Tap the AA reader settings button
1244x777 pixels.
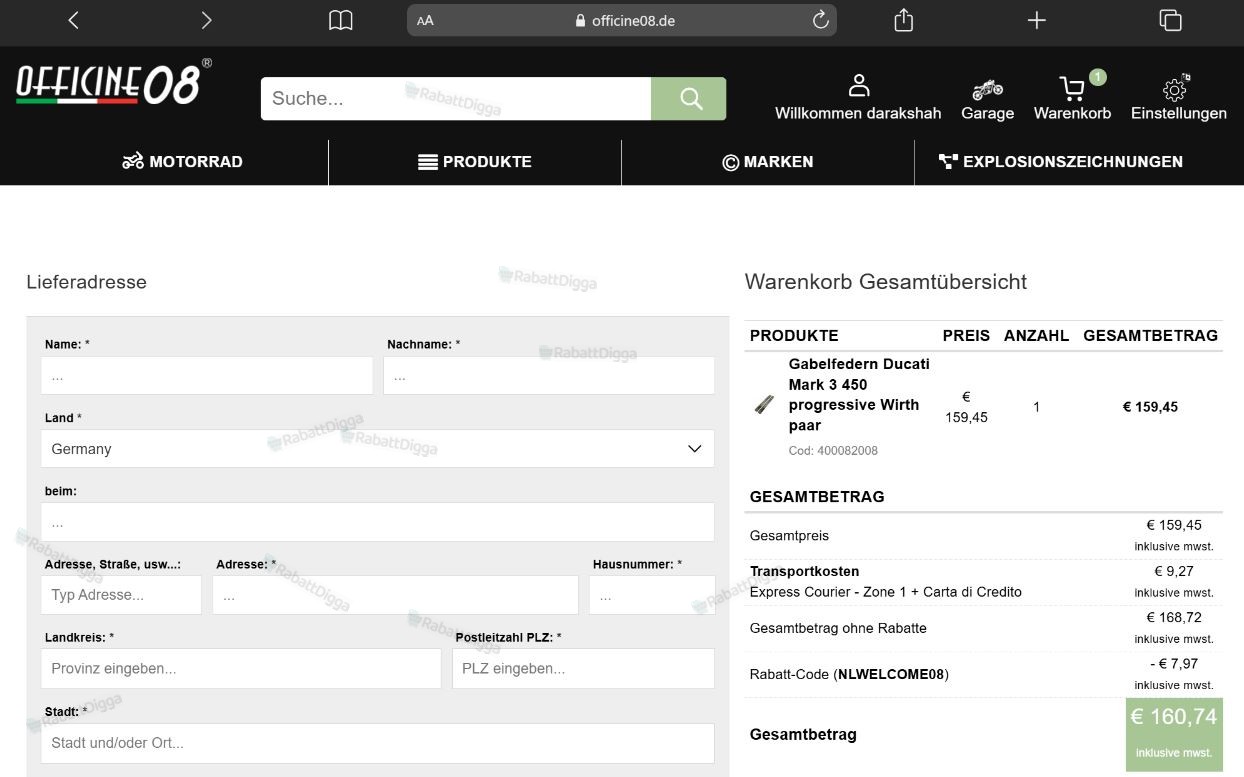tap(425, 20)
